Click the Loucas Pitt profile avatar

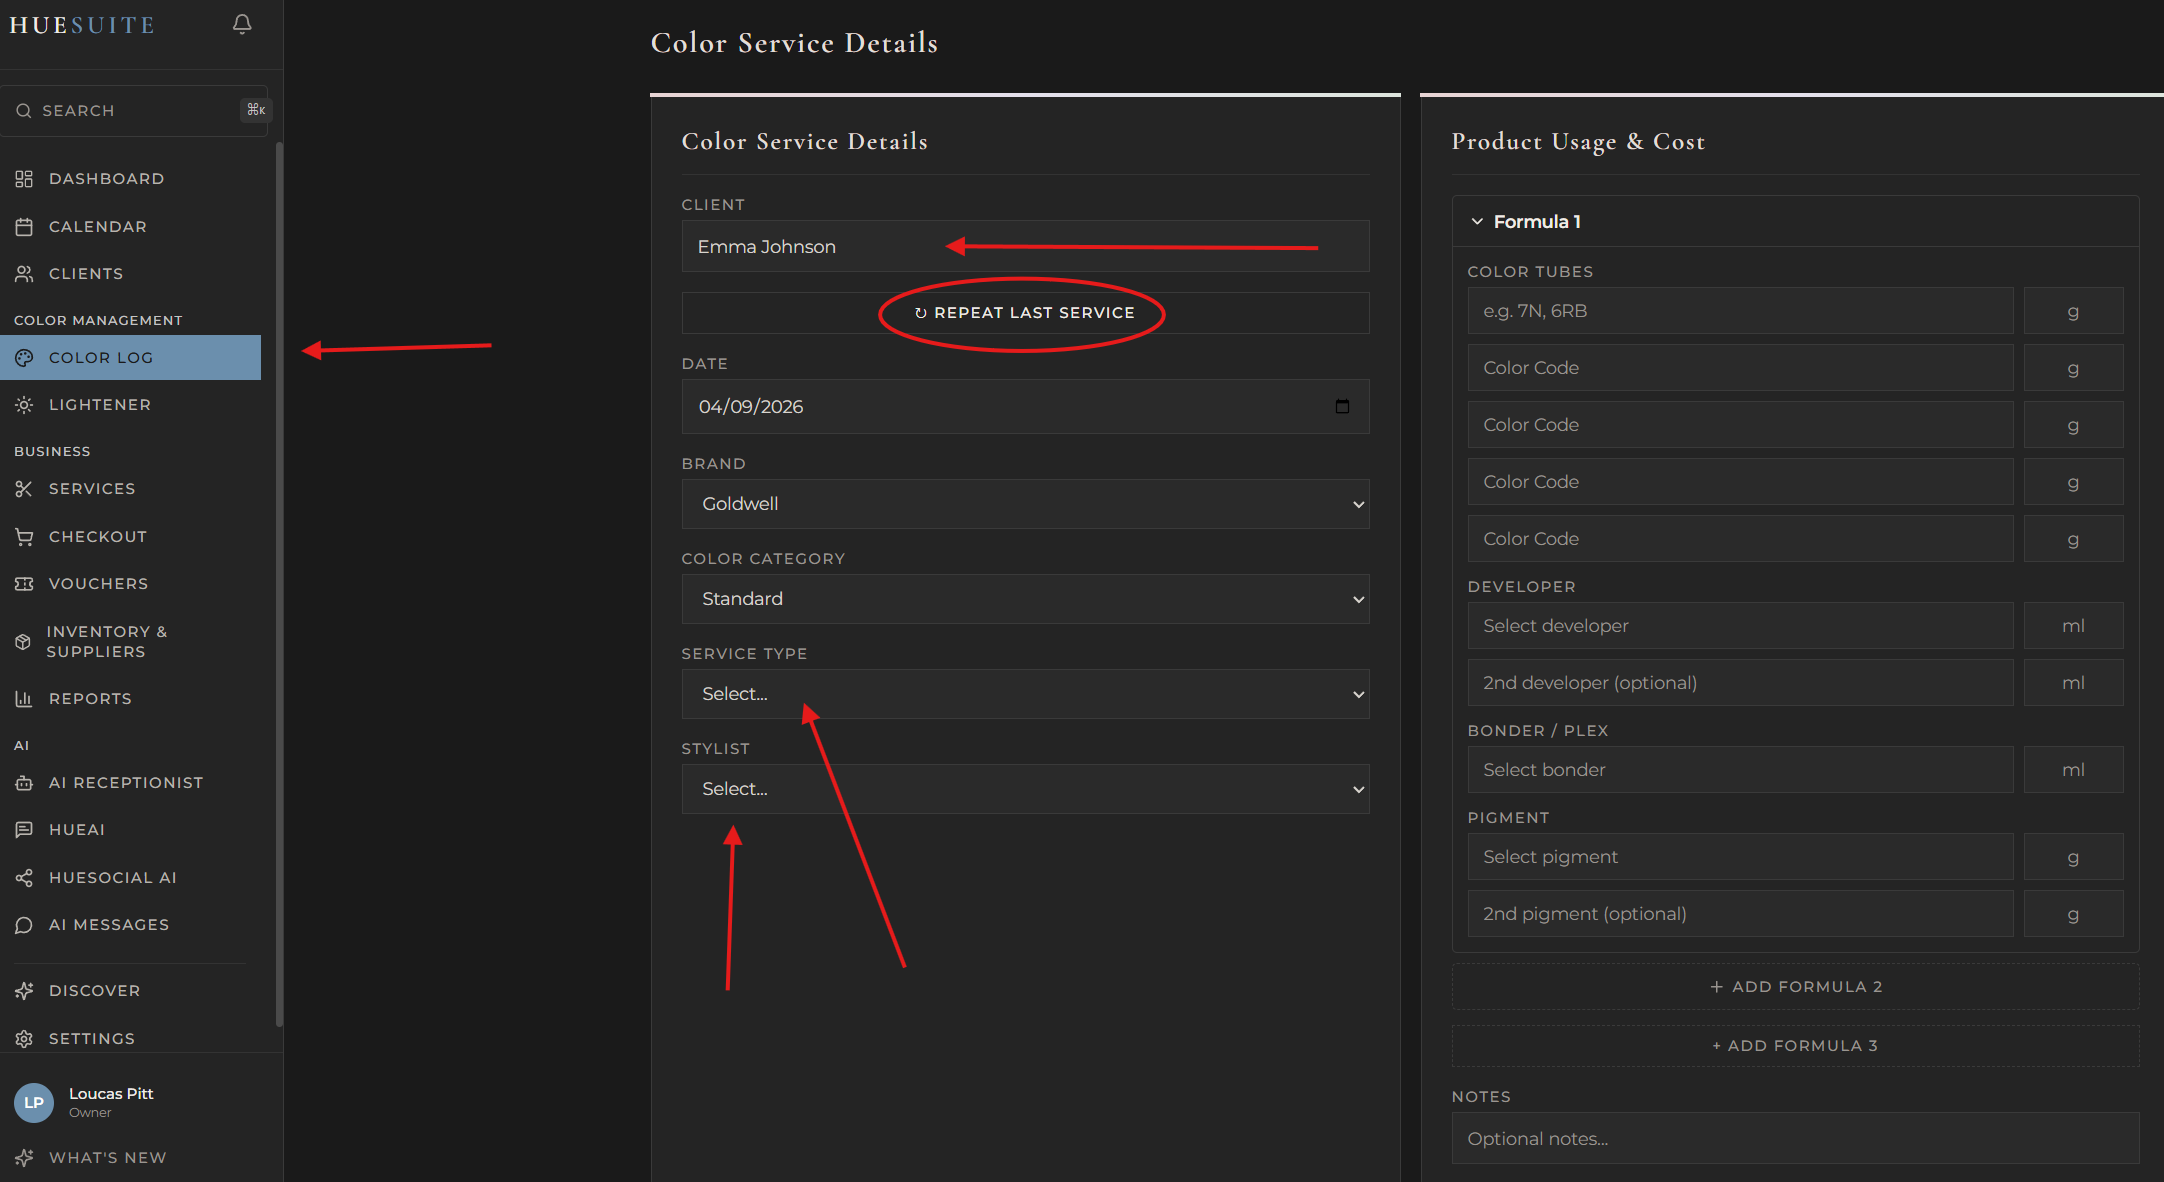(33, 1103)
